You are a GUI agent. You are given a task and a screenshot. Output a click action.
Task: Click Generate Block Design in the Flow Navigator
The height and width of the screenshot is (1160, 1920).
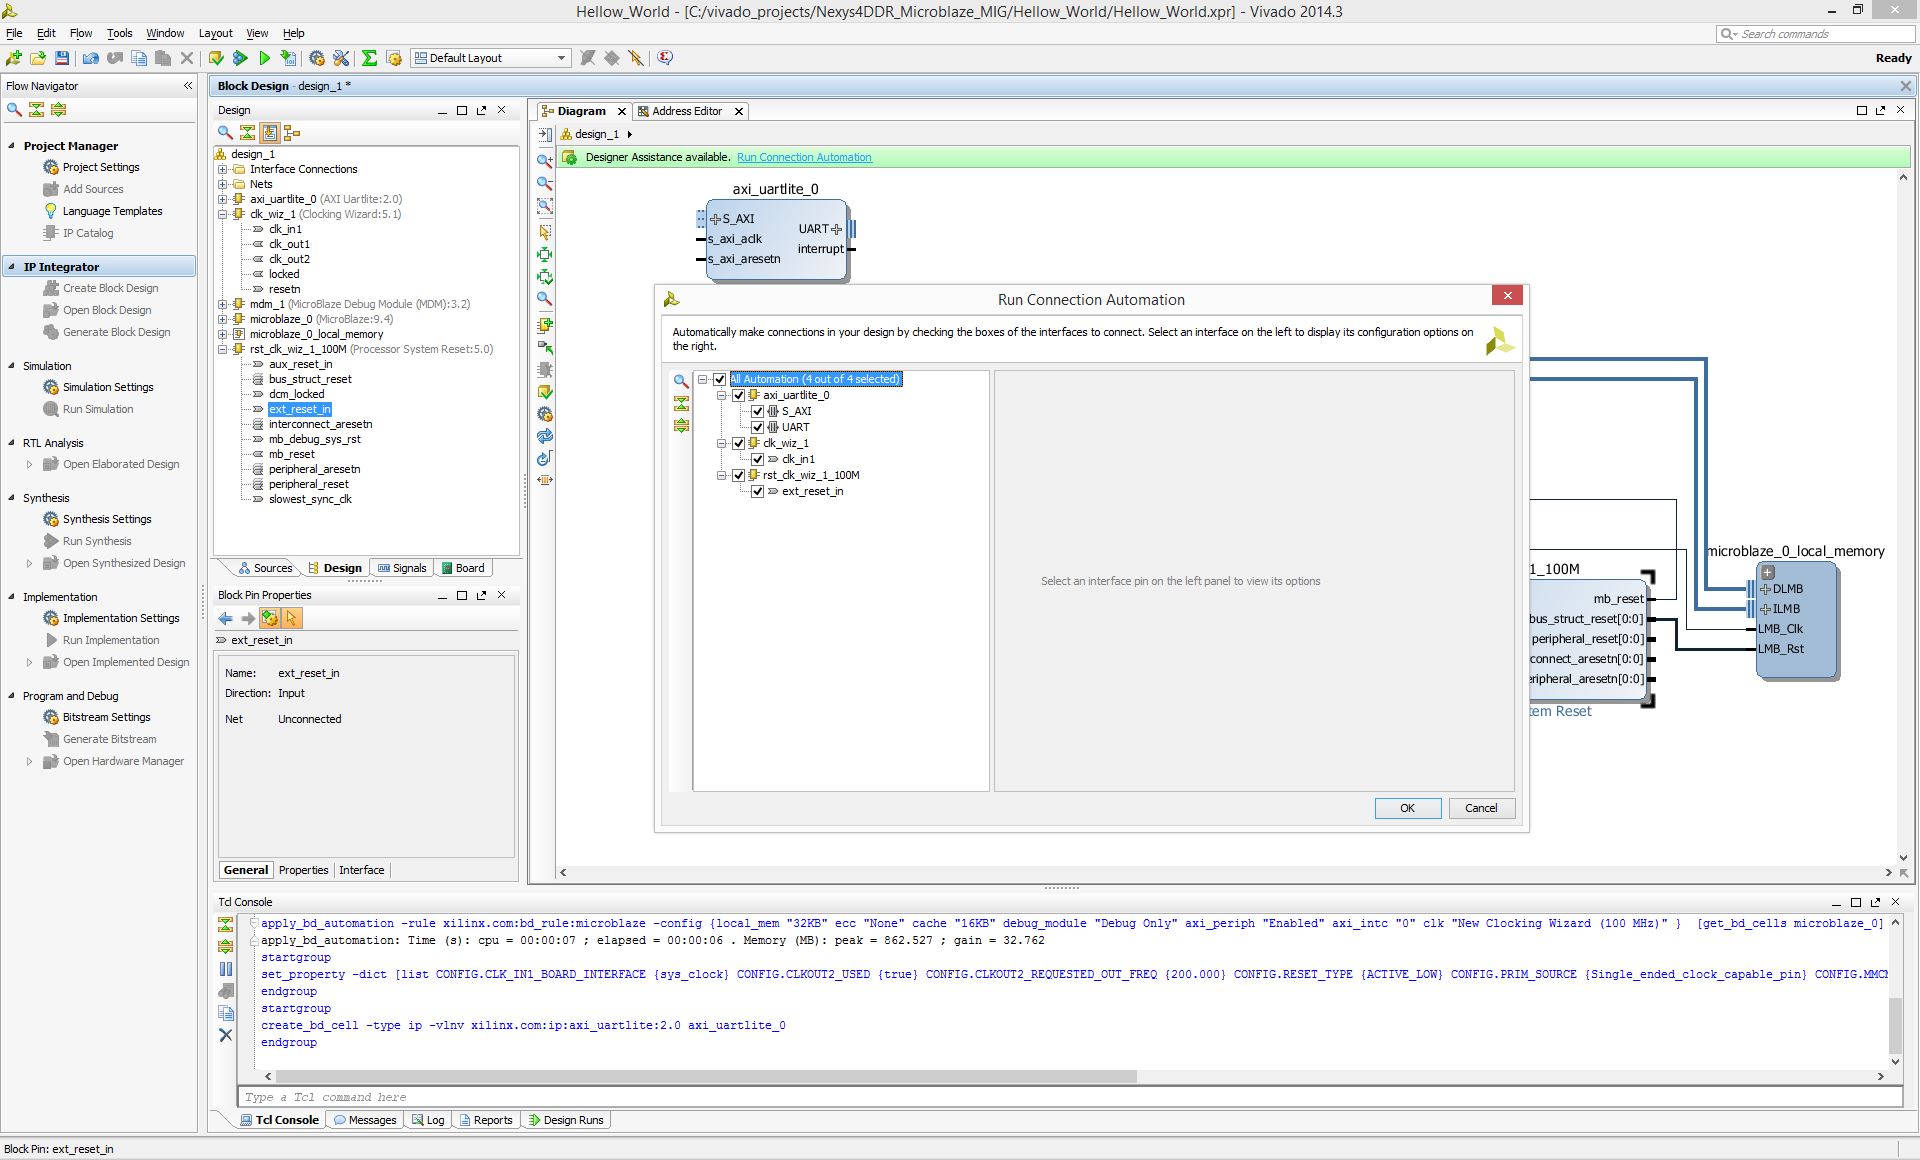tap(116, 332)
